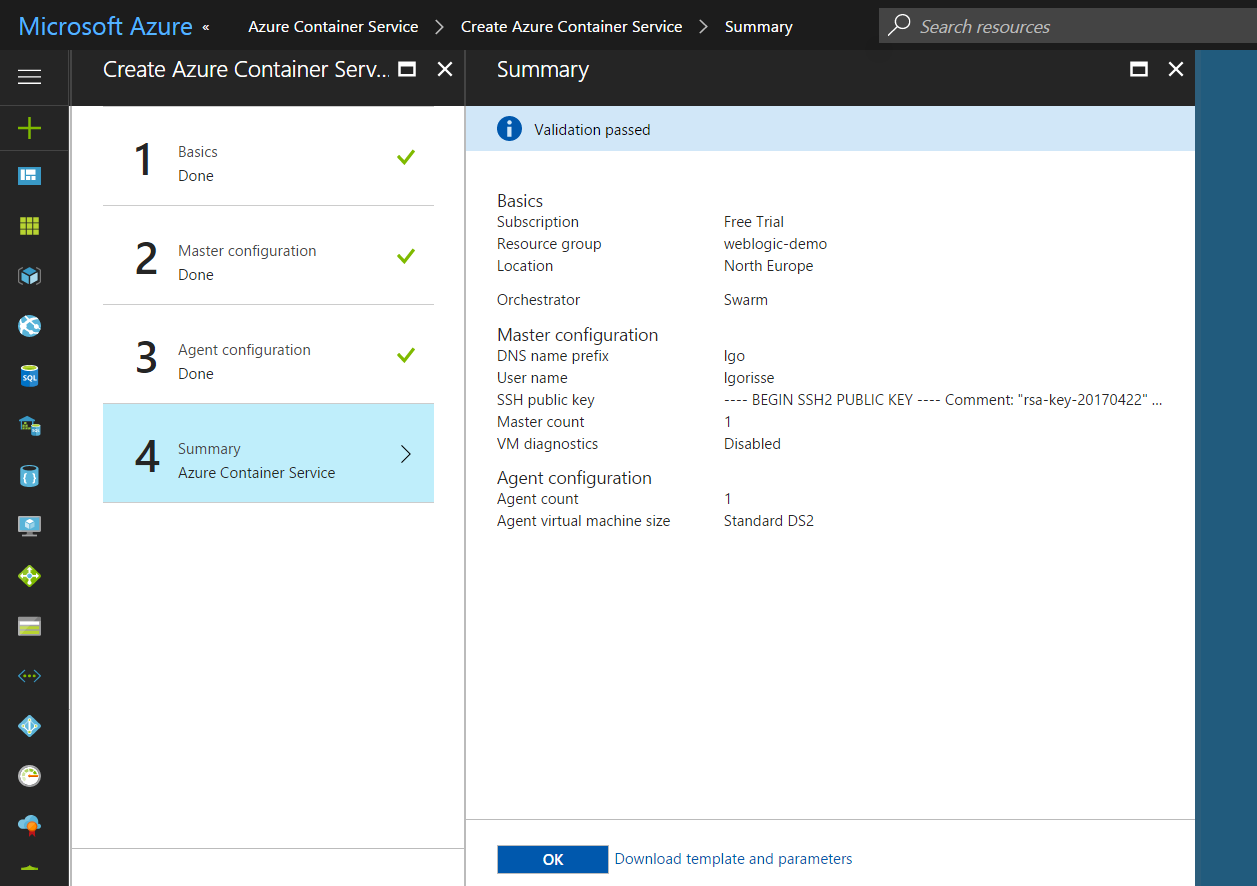The width and height of the screenshot is (1257, 886).
Task: Expand step 4 Summary chevron
Action: point(405,454)
